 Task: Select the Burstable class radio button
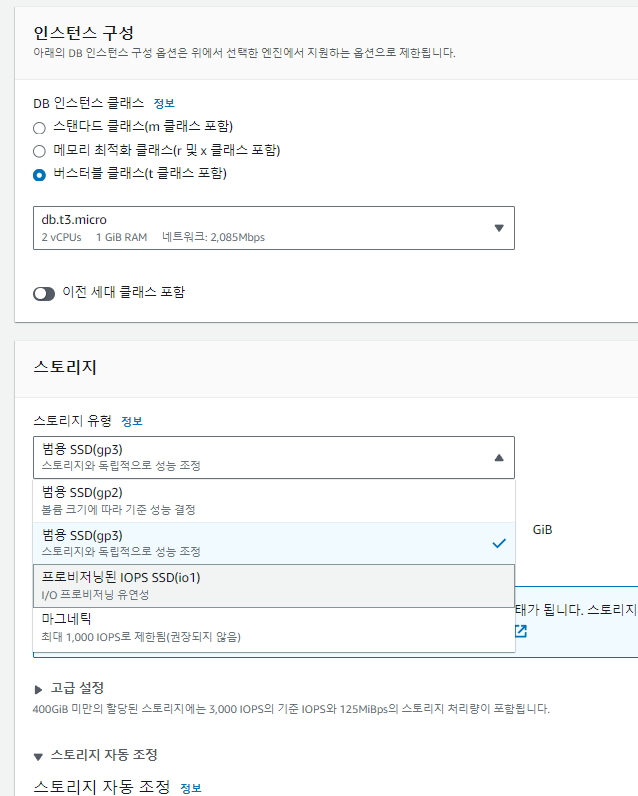tap(39, 175)
